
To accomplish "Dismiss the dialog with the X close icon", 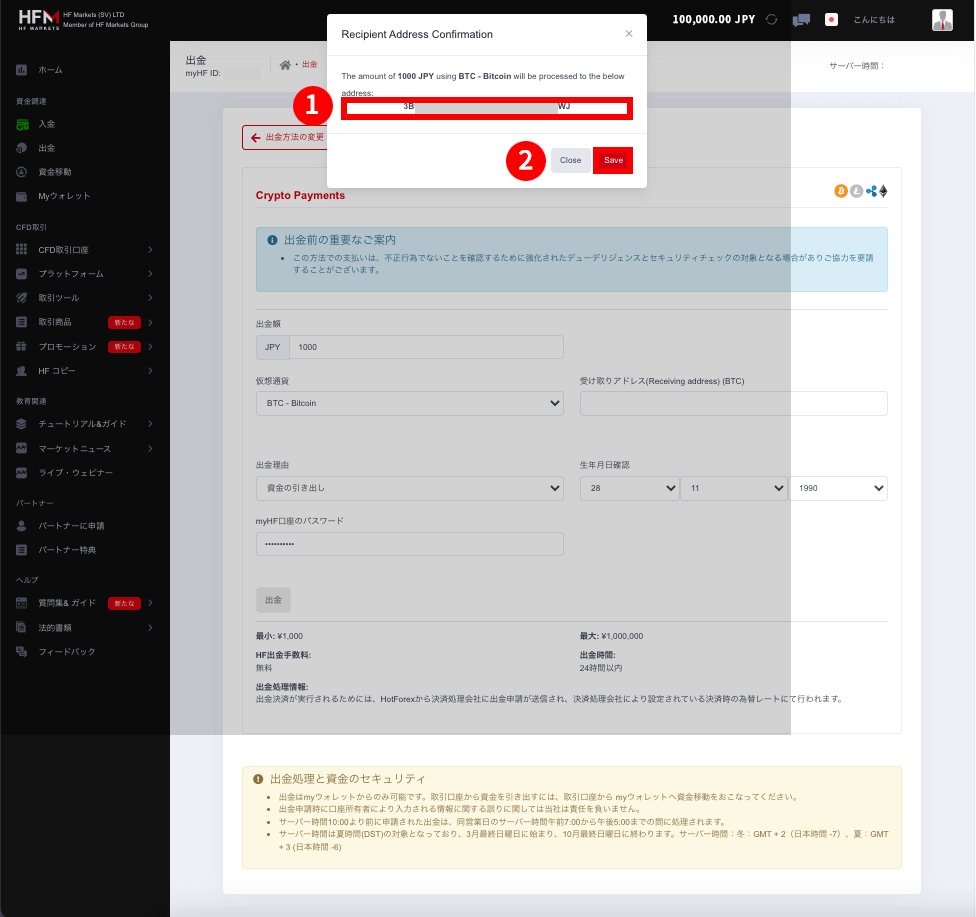I will click(x=629, y=33).
